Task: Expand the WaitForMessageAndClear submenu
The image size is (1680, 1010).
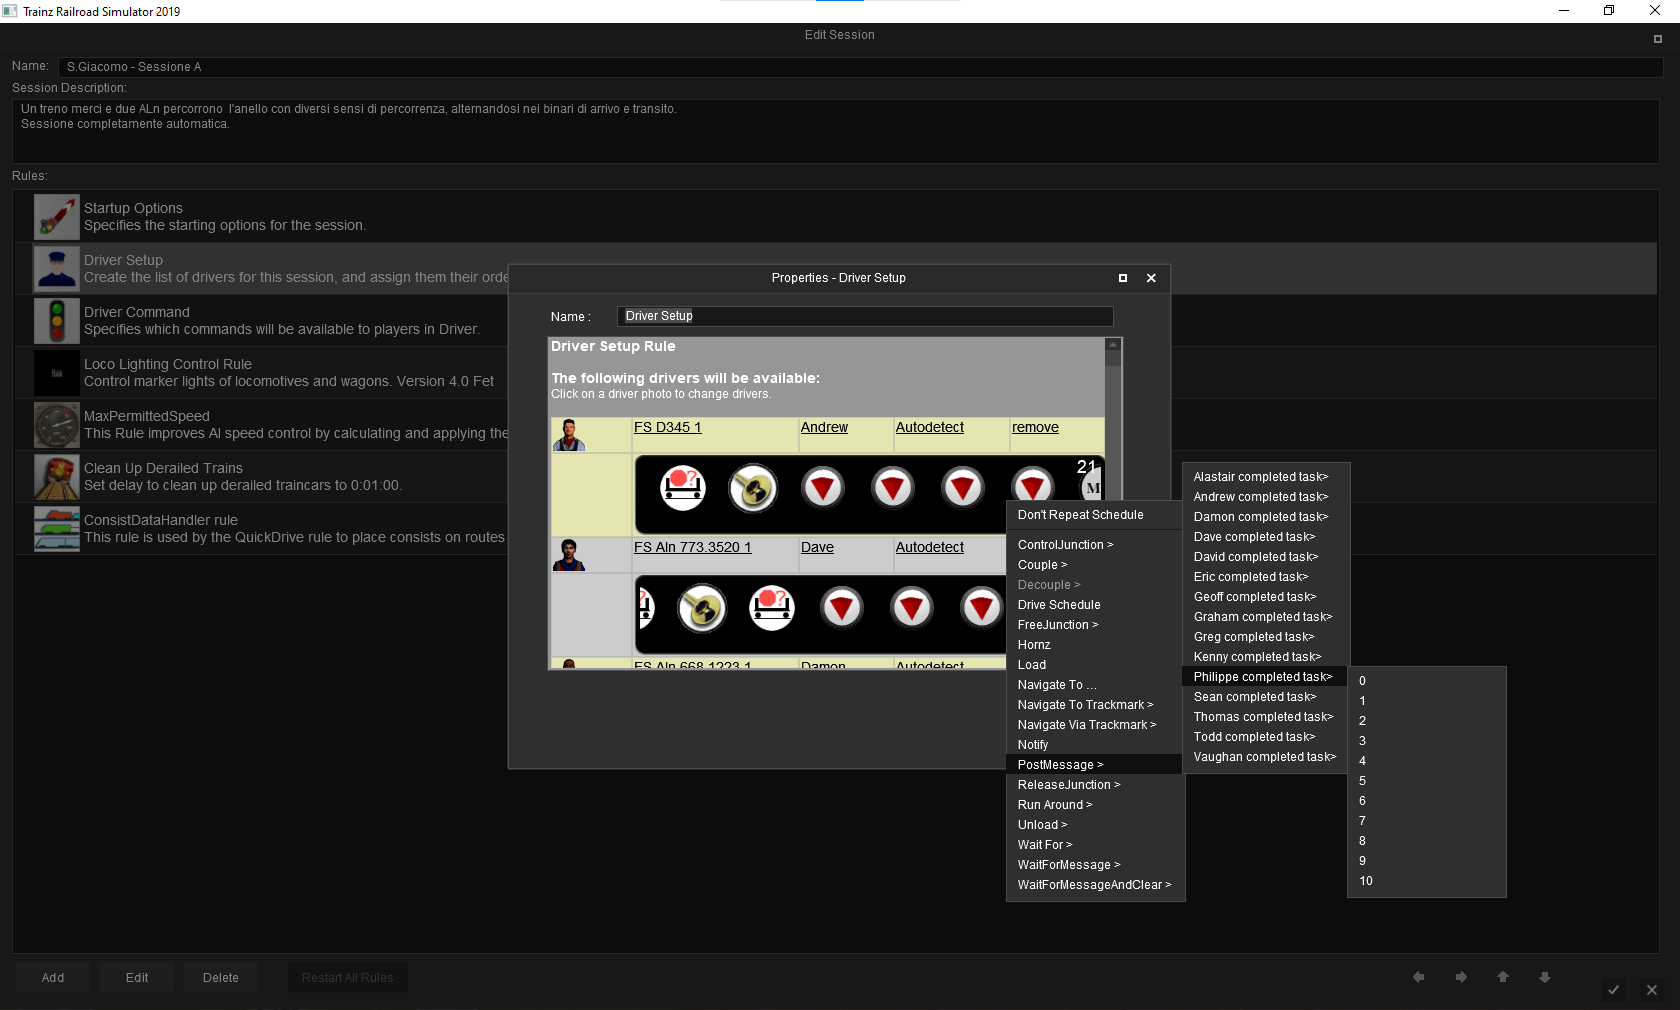Action: (x=1094, y=885)
